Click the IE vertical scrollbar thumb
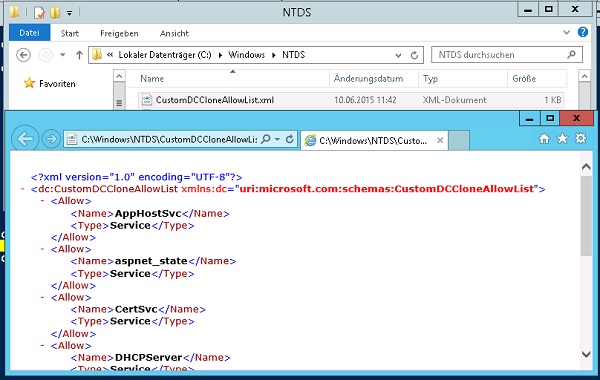600x380 pixels. pyautogui.click(x=586, y=216)
